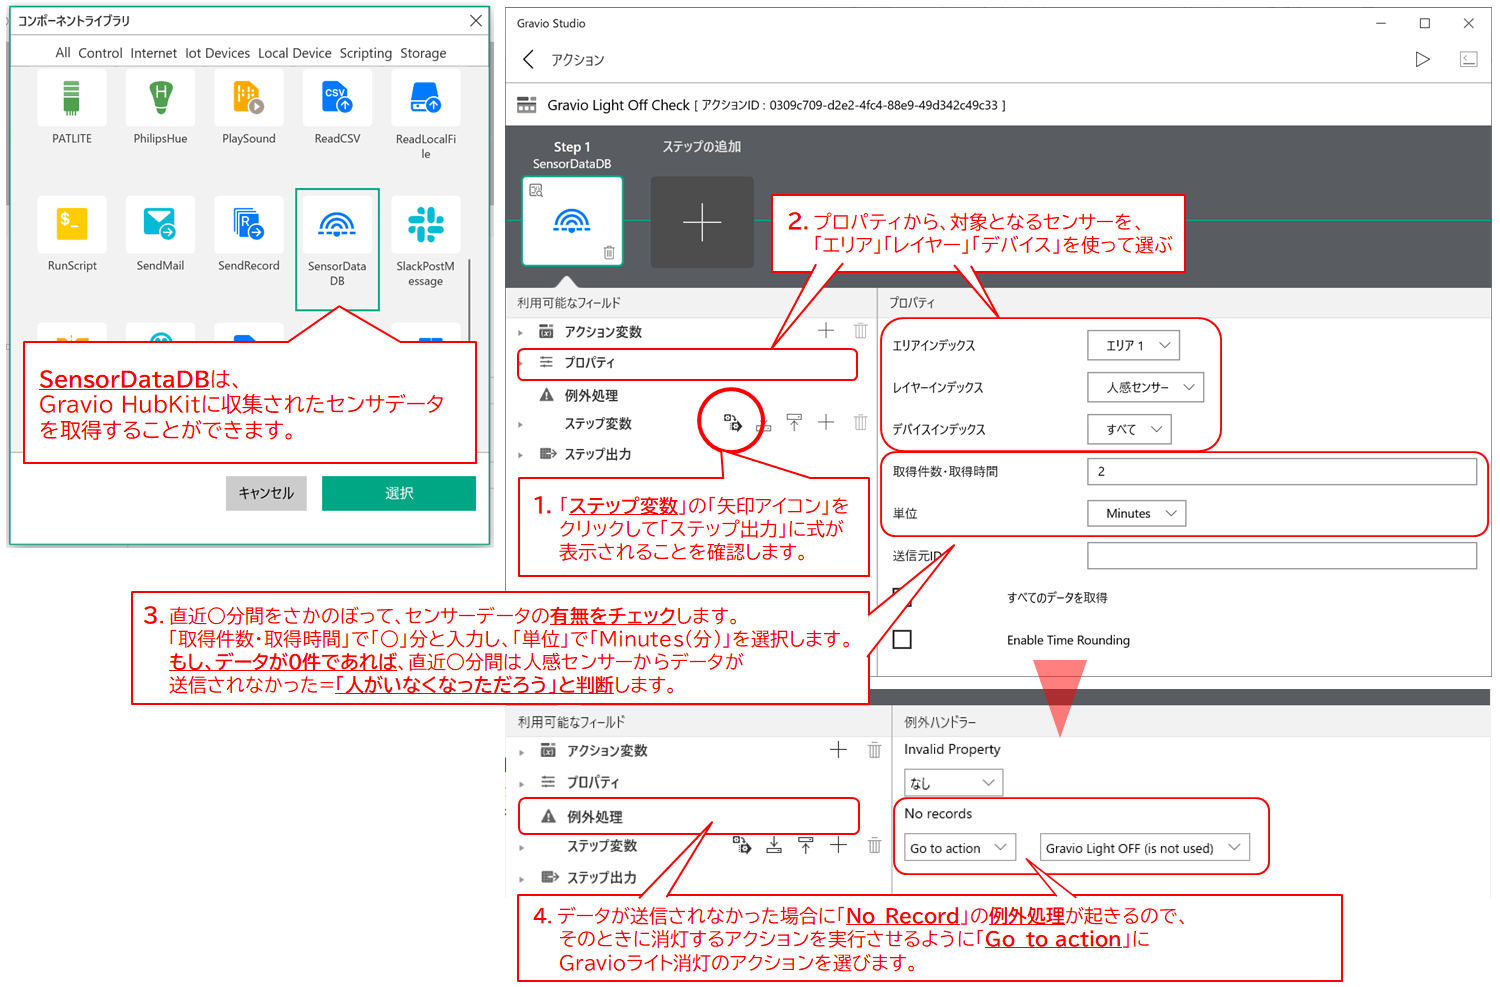1500x987 pixels.
Task: Delete Step 1 using its trash icon
Action: tap(609, 253)
